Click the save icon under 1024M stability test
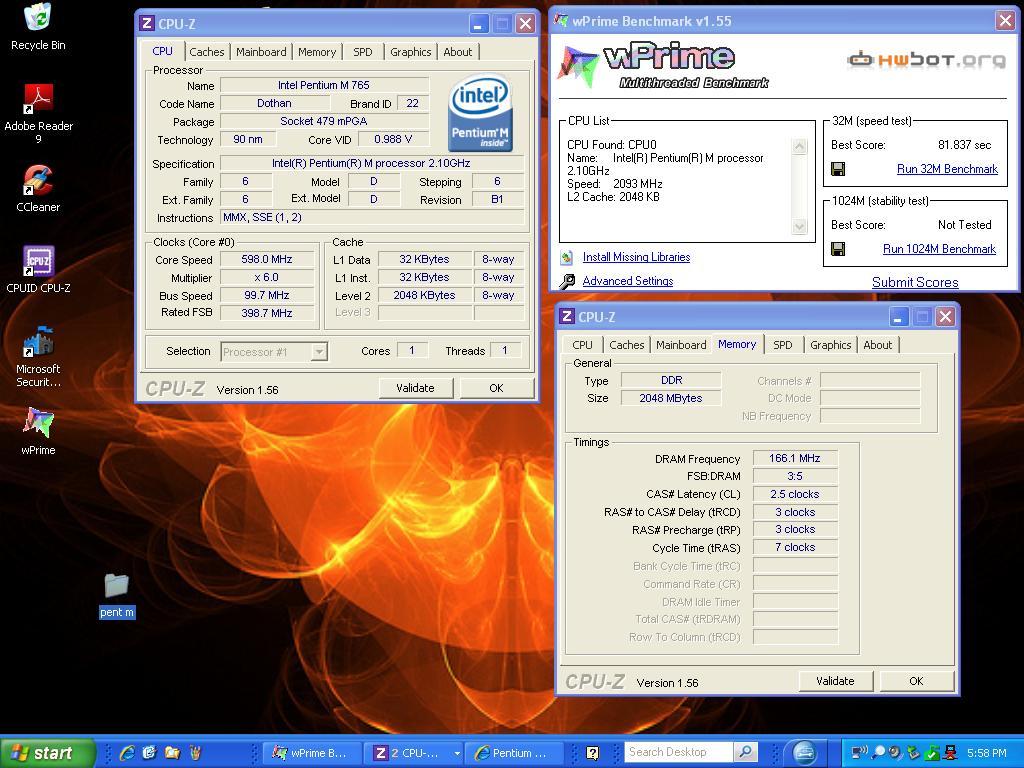The width and height of the screenshot is (1024, 768). (838, 249)
